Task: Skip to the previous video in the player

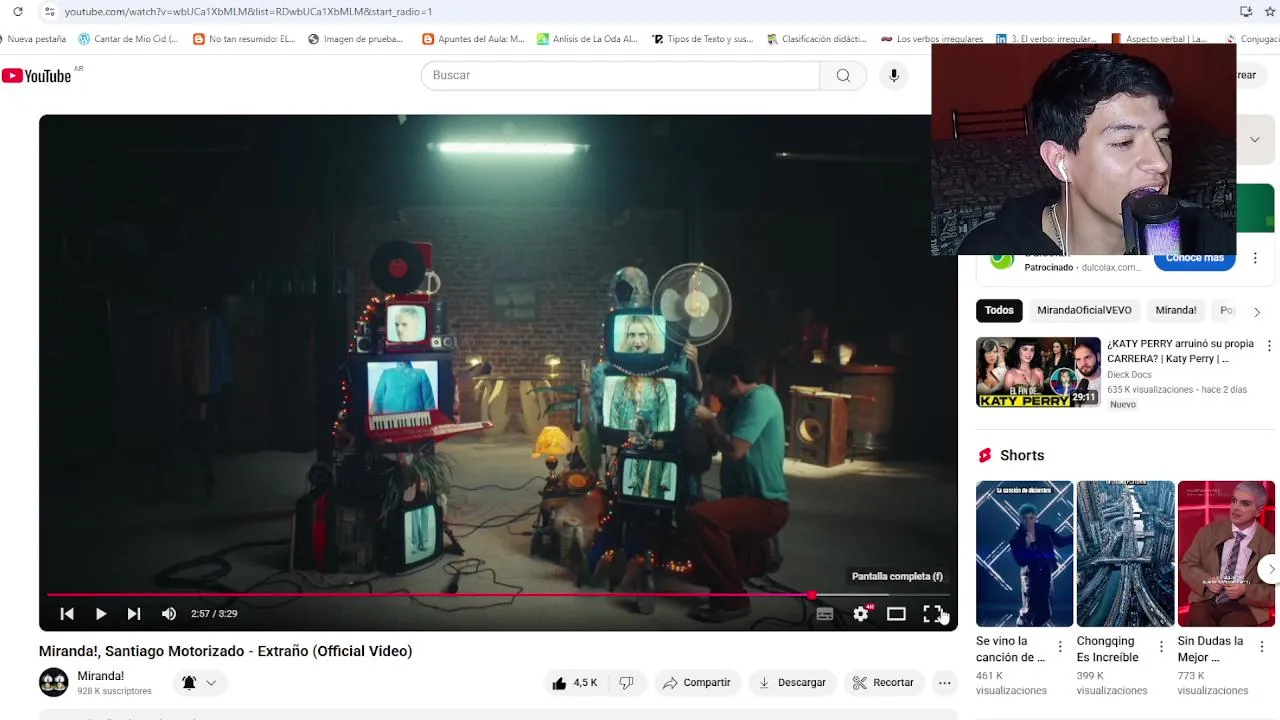Action: coord(67,614)
